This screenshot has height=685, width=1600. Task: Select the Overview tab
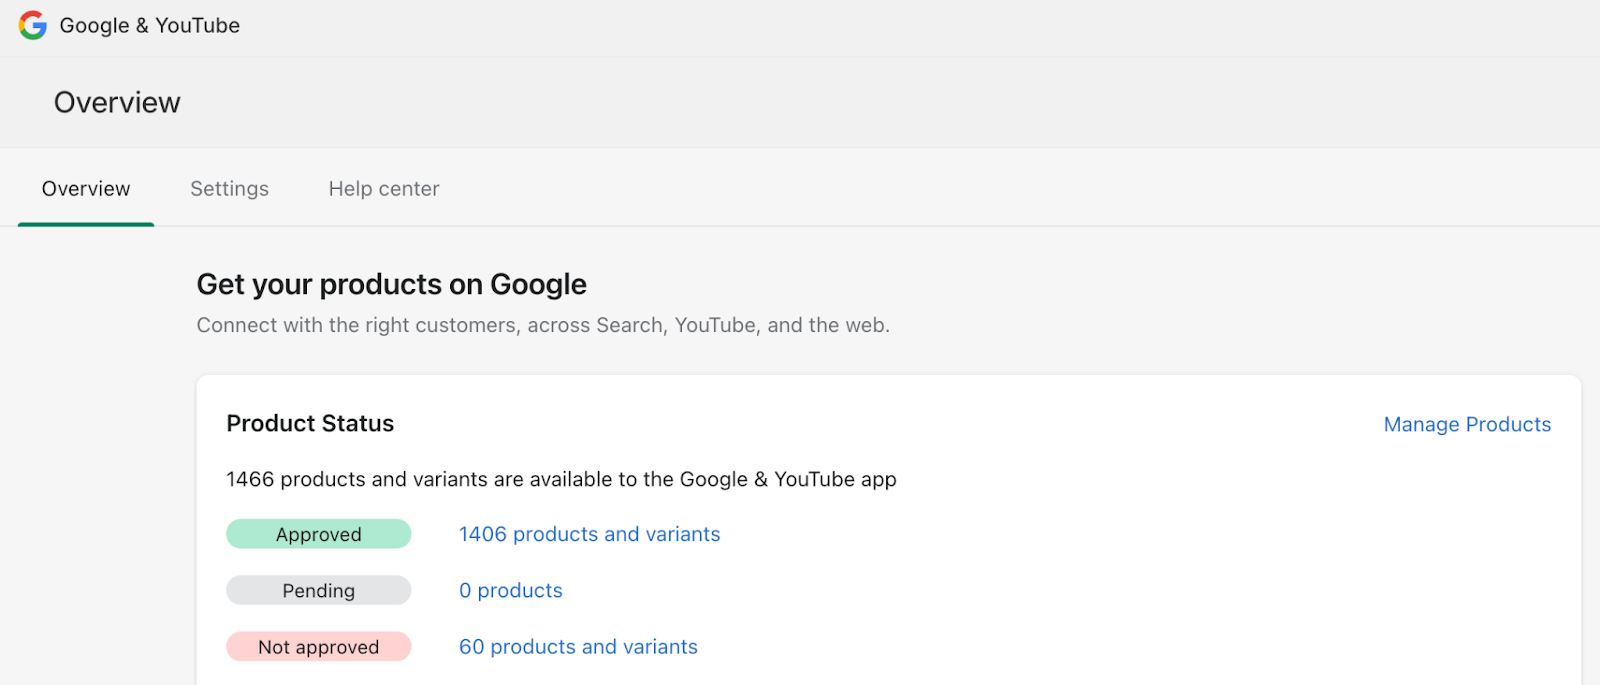click(86, 189)
